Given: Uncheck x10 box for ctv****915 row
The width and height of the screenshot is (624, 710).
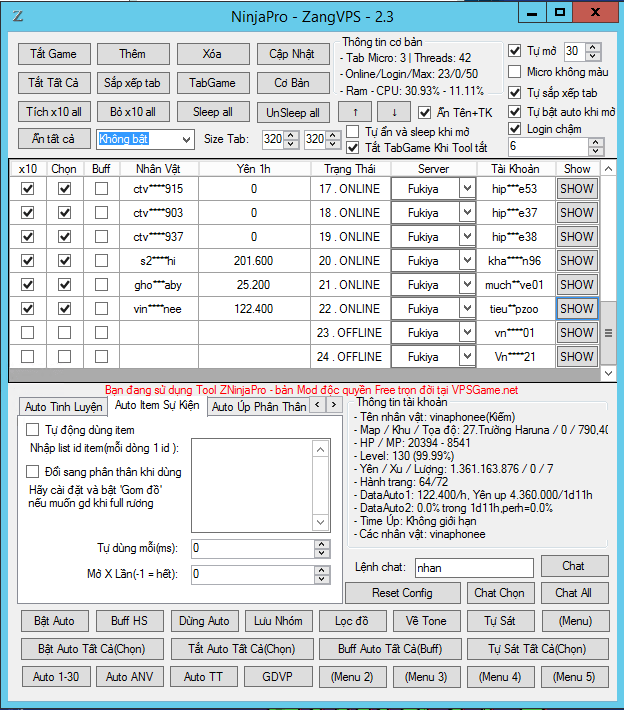Looking at the screenshot, I should tap(28, 188).
